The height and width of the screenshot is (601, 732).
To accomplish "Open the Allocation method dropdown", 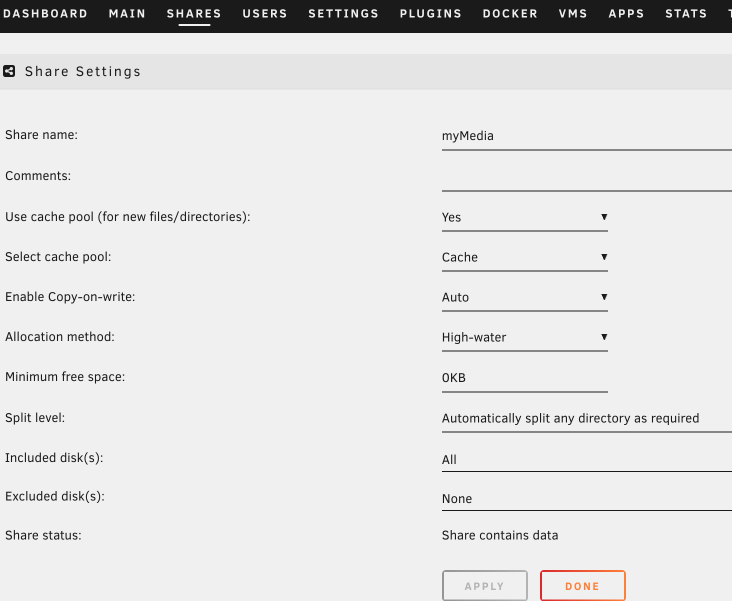I will pyautogui.click(x=524, y=337).
